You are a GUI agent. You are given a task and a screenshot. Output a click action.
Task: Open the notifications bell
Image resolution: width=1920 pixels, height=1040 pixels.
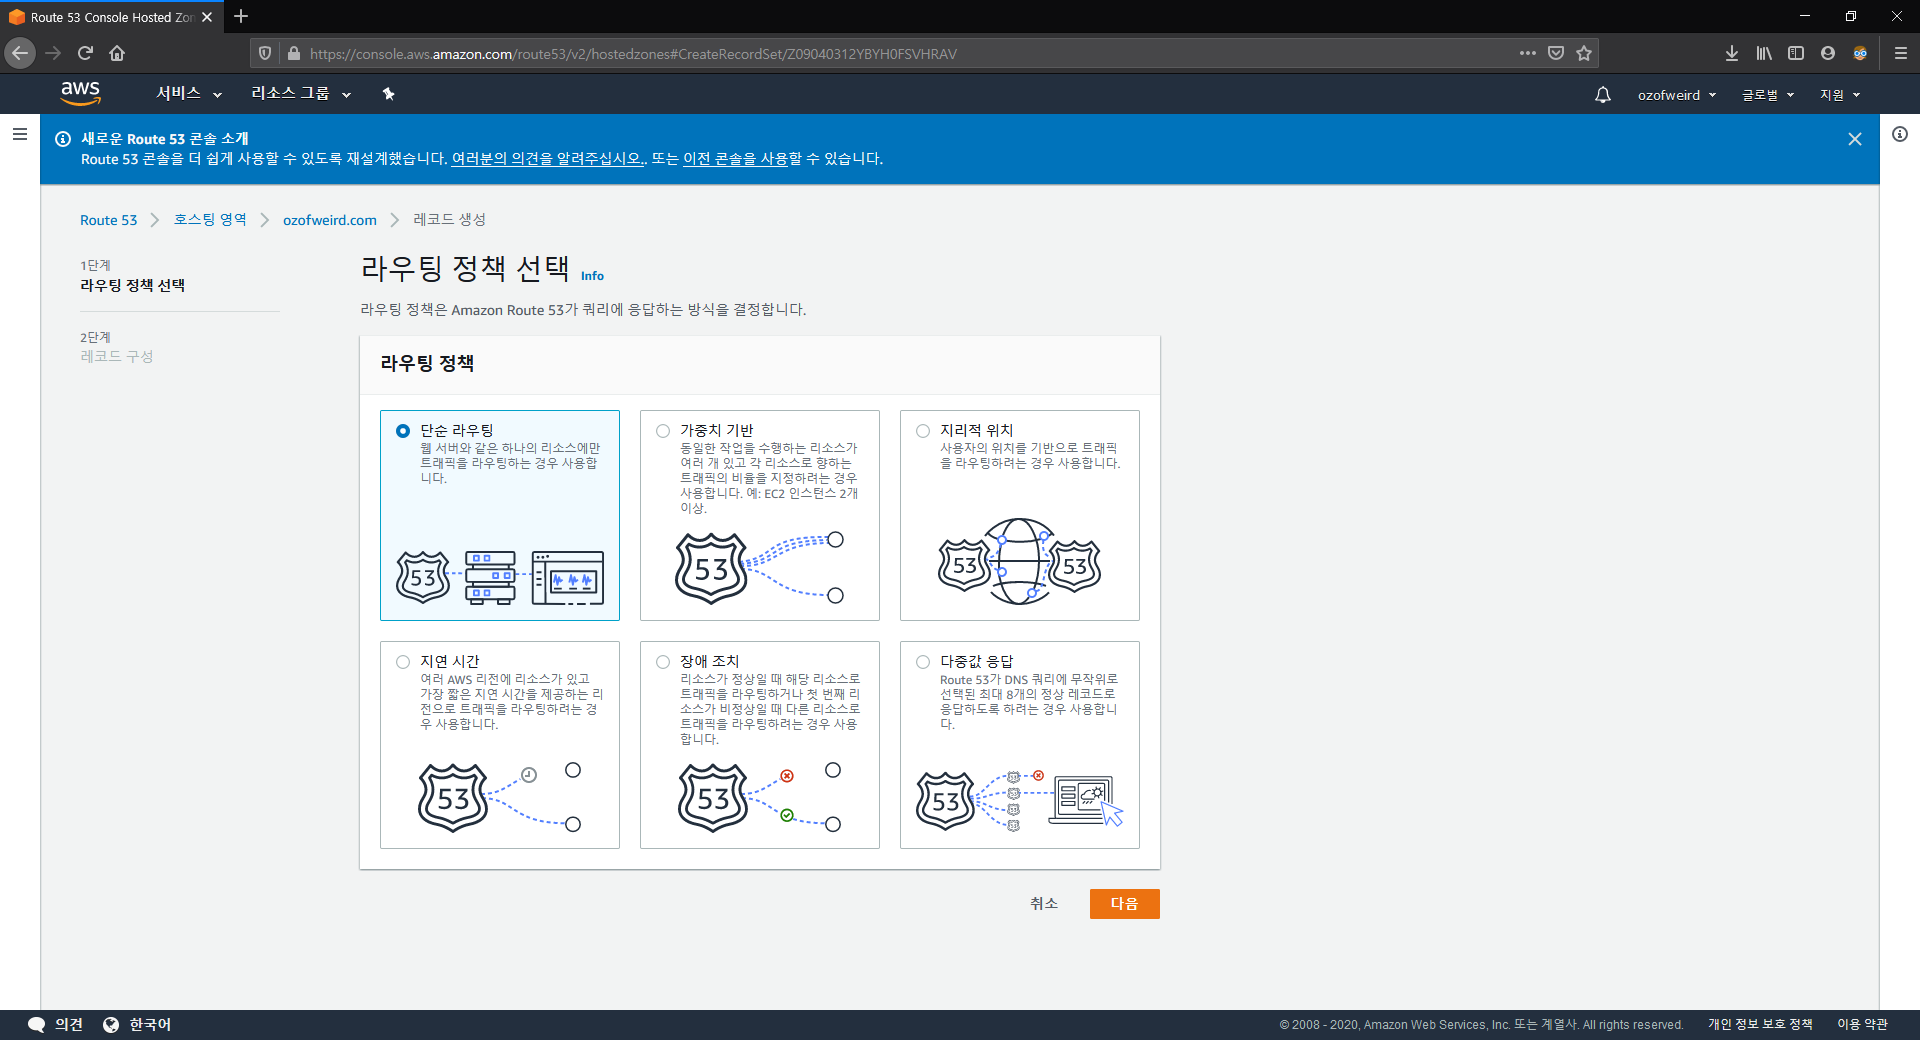pyautogui.click(x=1602, y=95)
